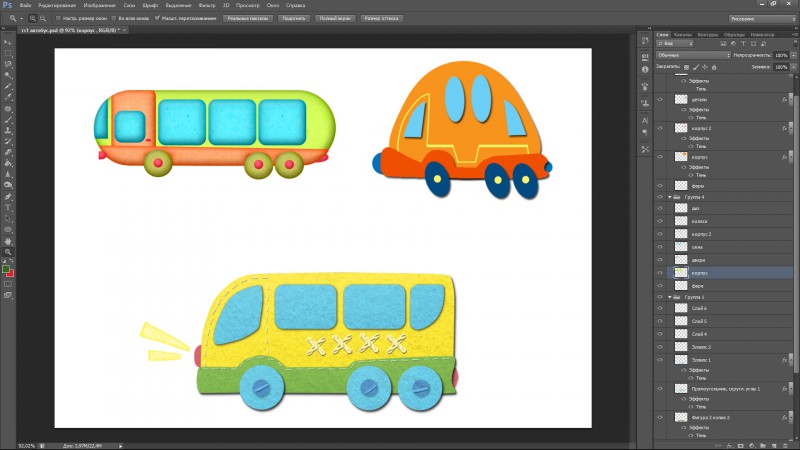Hide the 'колеса' layer

pos(660,221)
